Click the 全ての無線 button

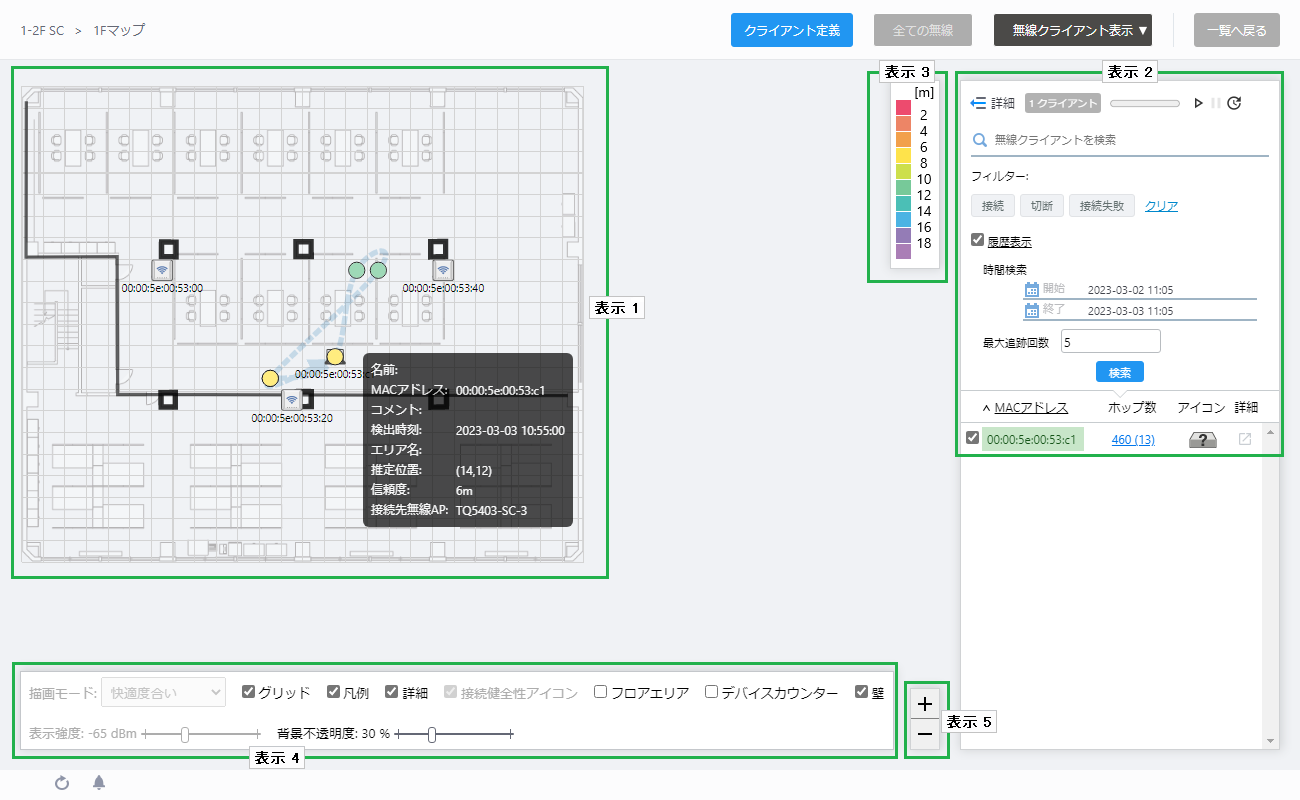(x=923, y=30)
